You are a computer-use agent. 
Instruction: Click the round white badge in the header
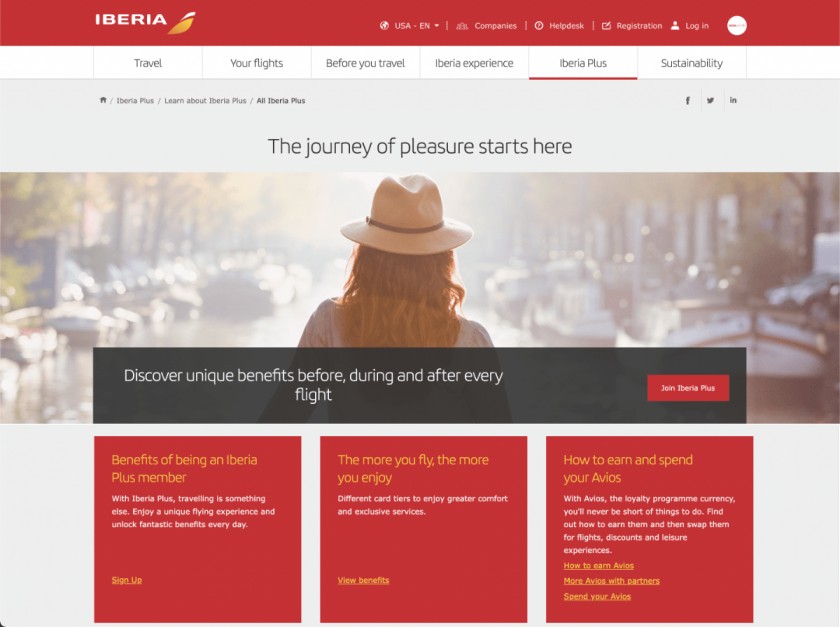[737, 25]
